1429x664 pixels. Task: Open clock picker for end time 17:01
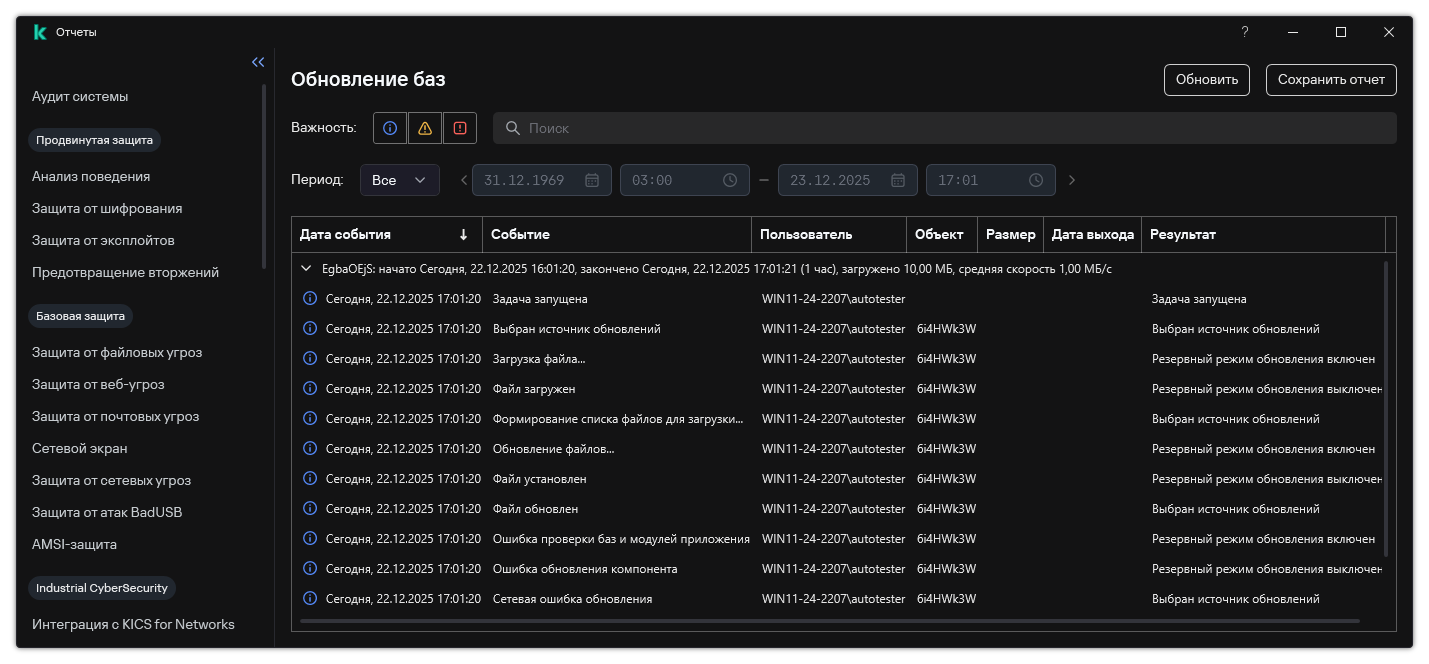coord(1036,180)
